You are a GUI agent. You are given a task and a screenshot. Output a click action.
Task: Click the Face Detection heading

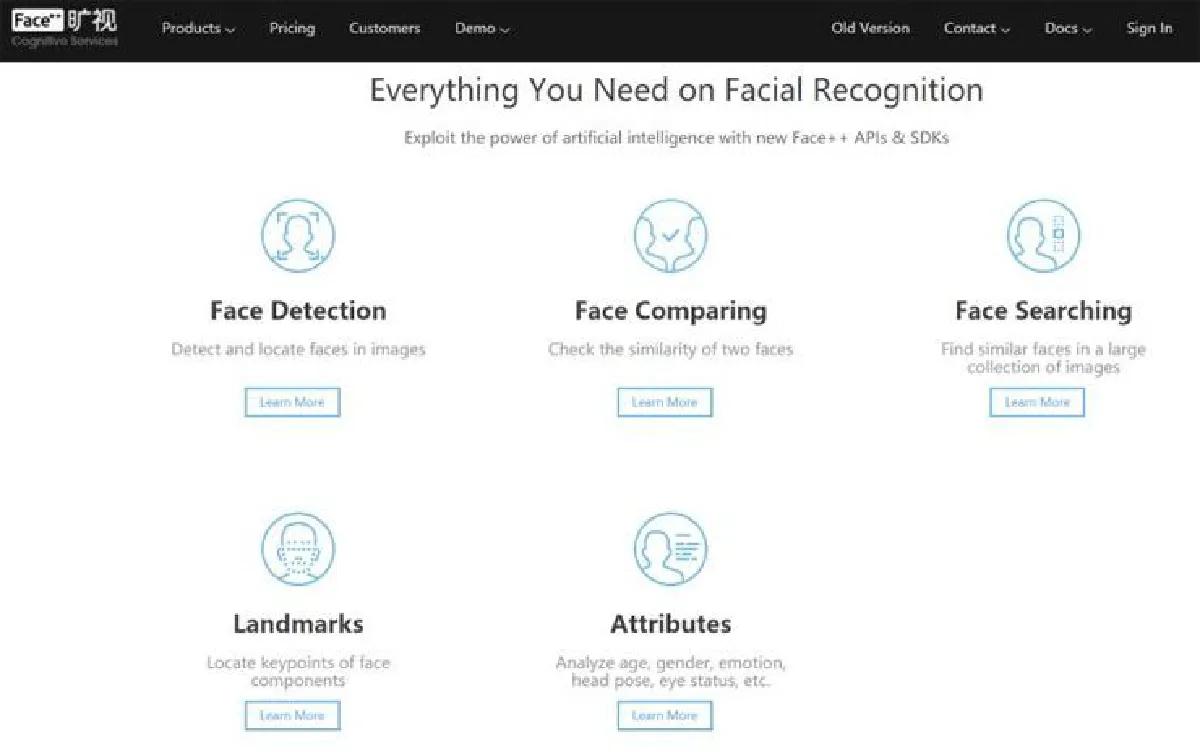coord(298,311)
